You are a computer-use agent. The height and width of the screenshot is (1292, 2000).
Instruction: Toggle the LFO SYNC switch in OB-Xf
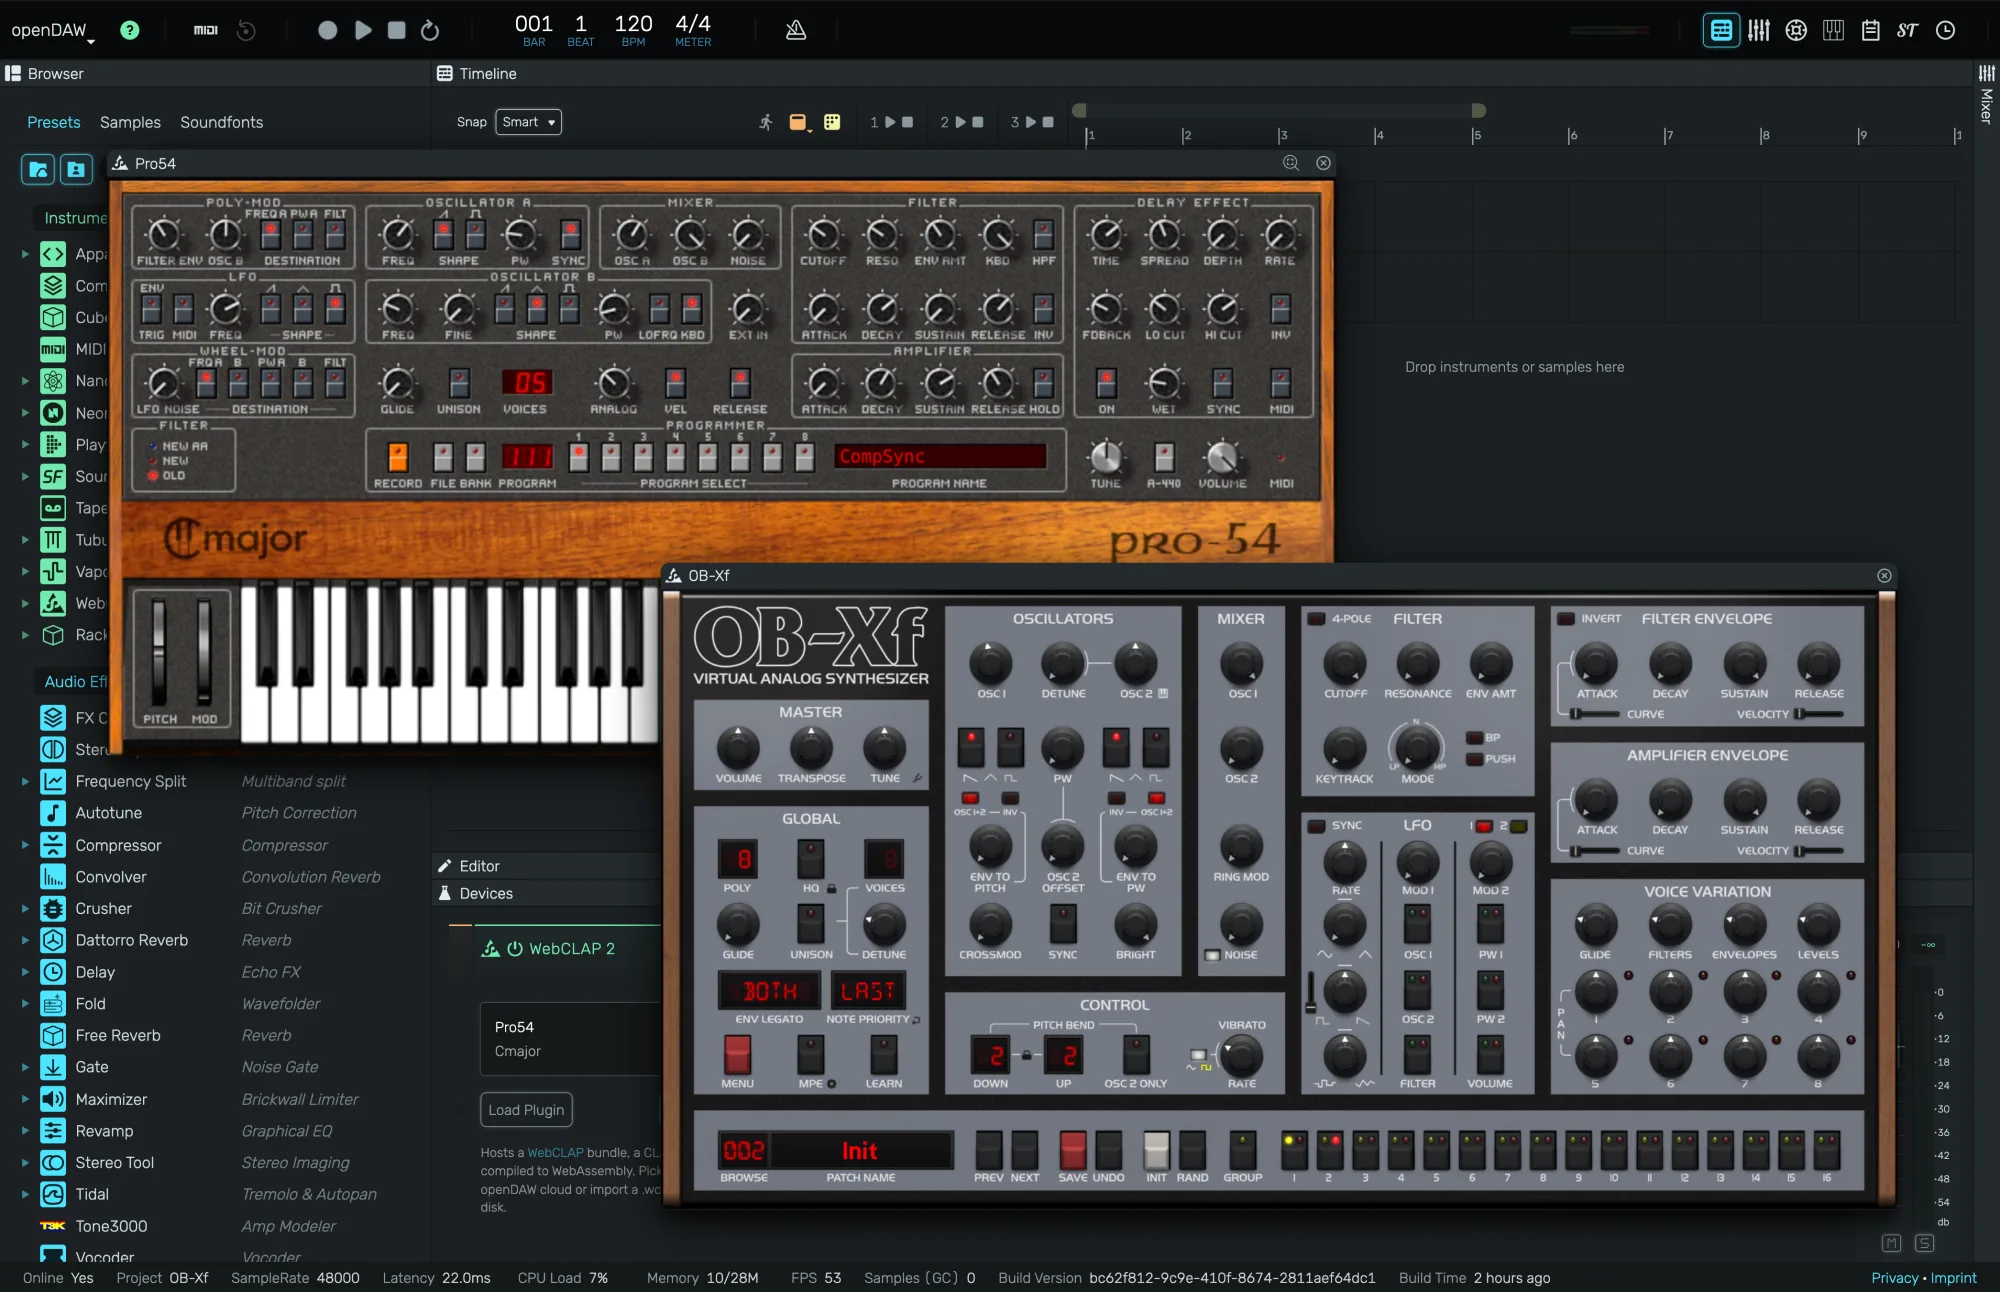coord(1317,826)
